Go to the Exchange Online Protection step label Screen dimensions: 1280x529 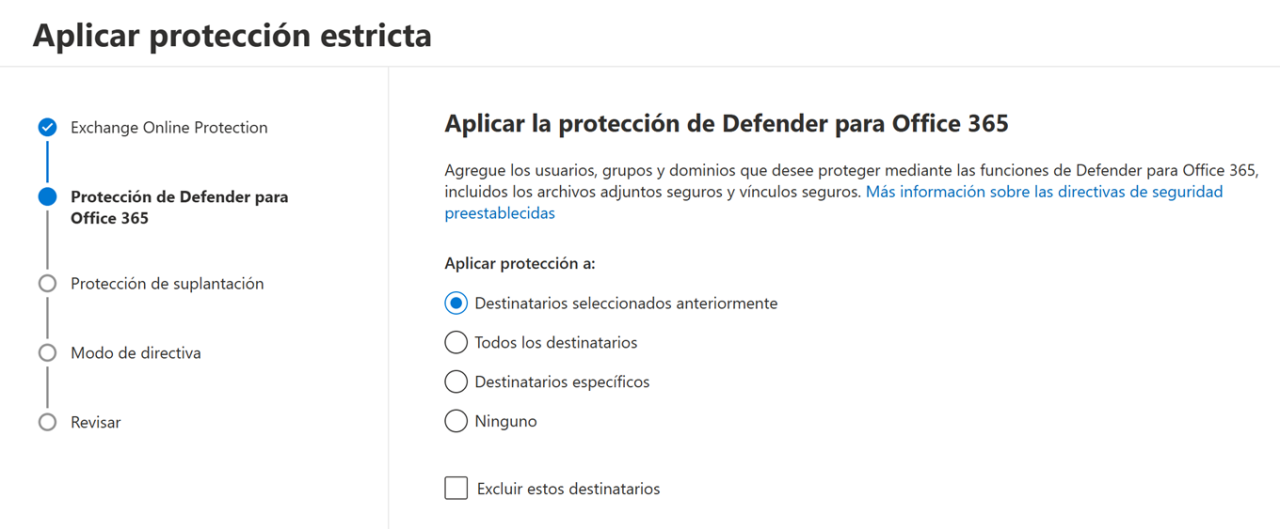tap(169, 127)
